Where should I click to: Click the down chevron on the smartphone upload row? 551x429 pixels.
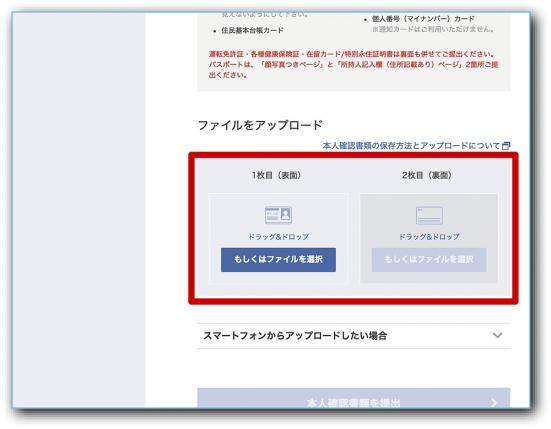(497, 335)
